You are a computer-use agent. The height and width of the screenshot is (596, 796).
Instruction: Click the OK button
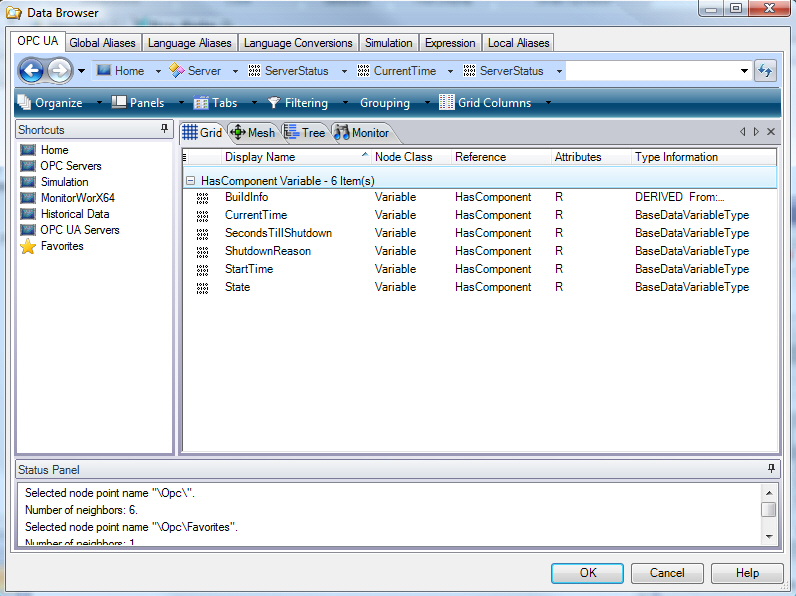(587, 573)
